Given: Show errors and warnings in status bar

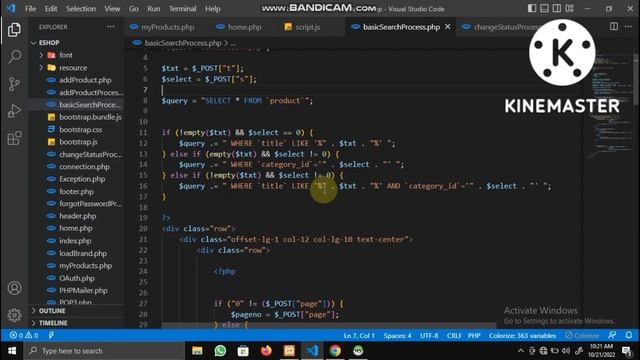Looking at the screenshot, I should click(x=24, y=335).
